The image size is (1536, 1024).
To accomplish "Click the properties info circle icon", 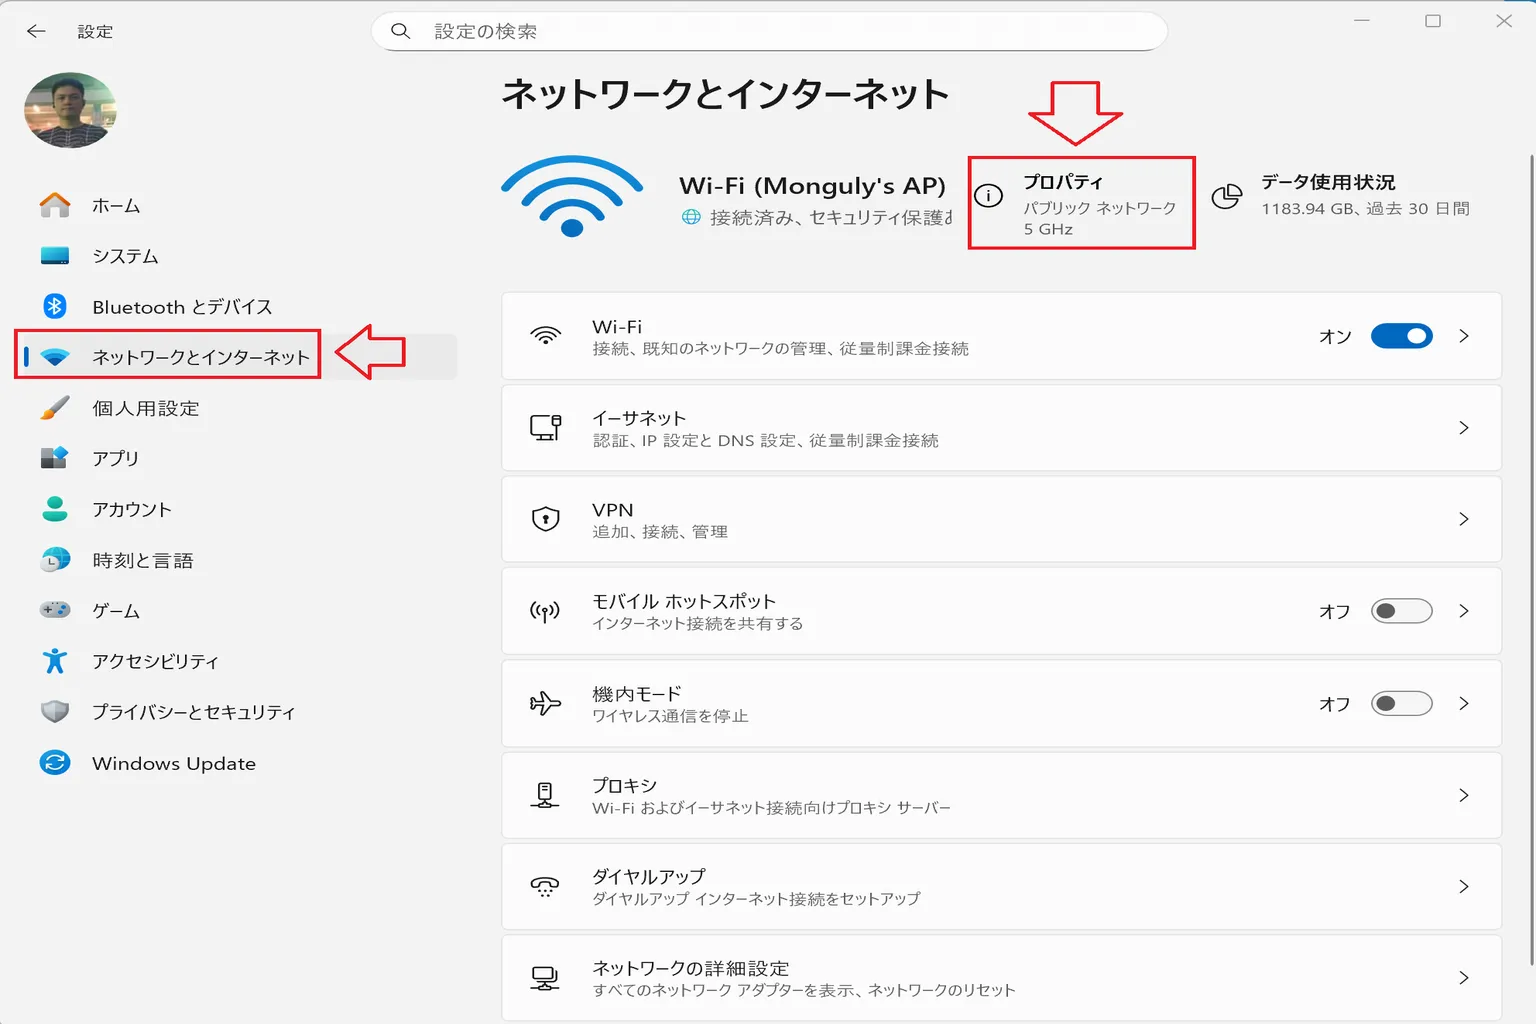I will 988,196.
